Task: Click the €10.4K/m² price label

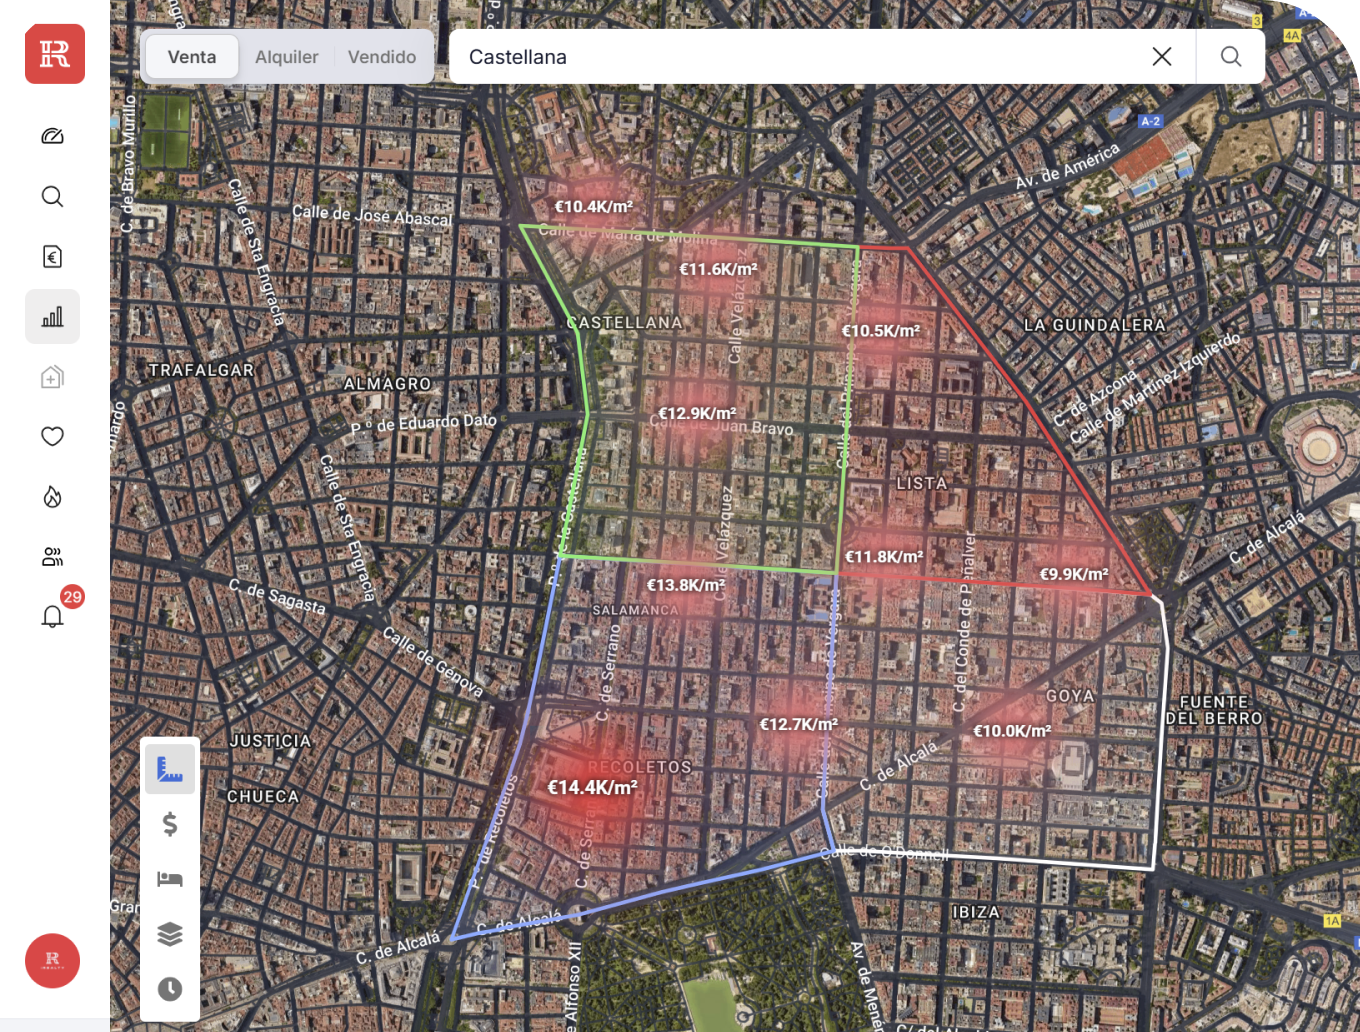Action: pyautogui.click(x=594, y=207)
